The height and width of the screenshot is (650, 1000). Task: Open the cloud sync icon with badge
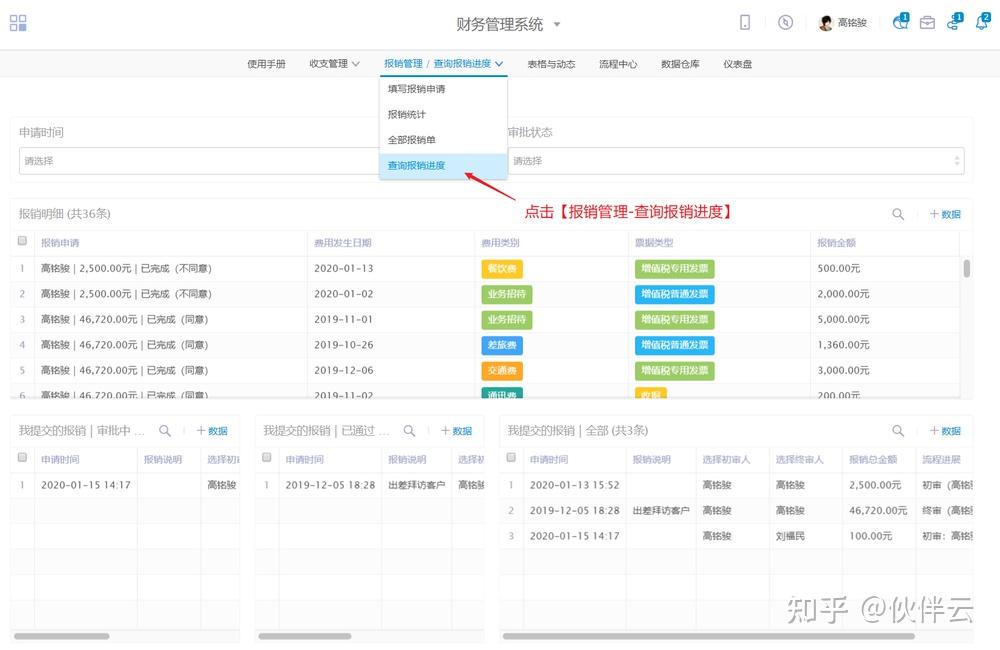pyautogui.click(x=955, y=22)
